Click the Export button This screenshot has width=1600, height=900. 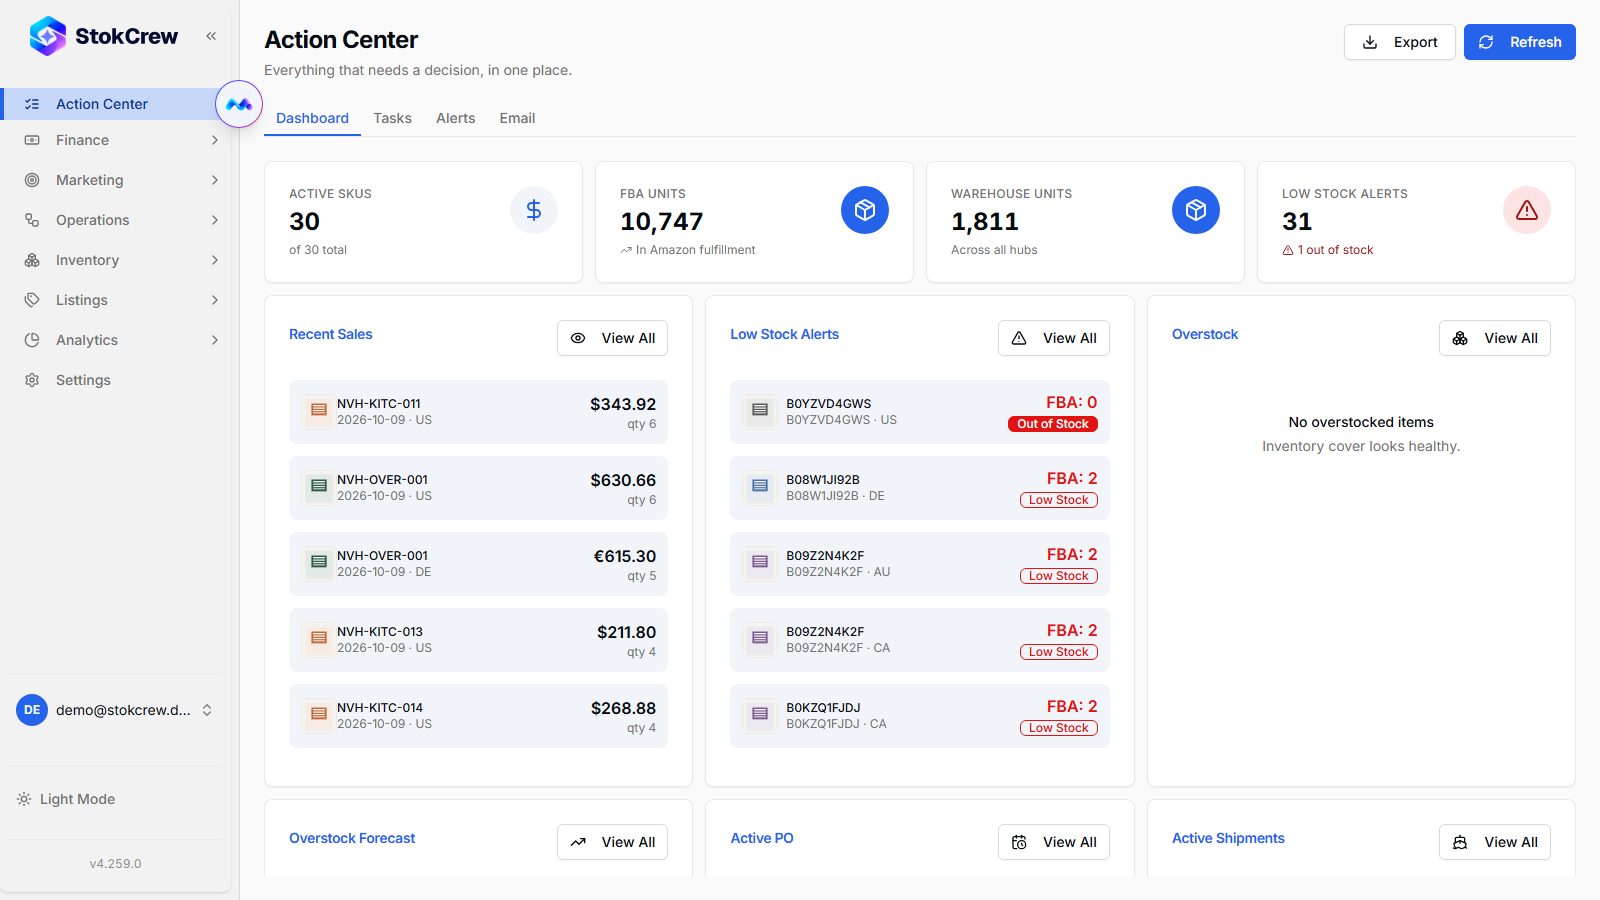[x=1399, y=42]
